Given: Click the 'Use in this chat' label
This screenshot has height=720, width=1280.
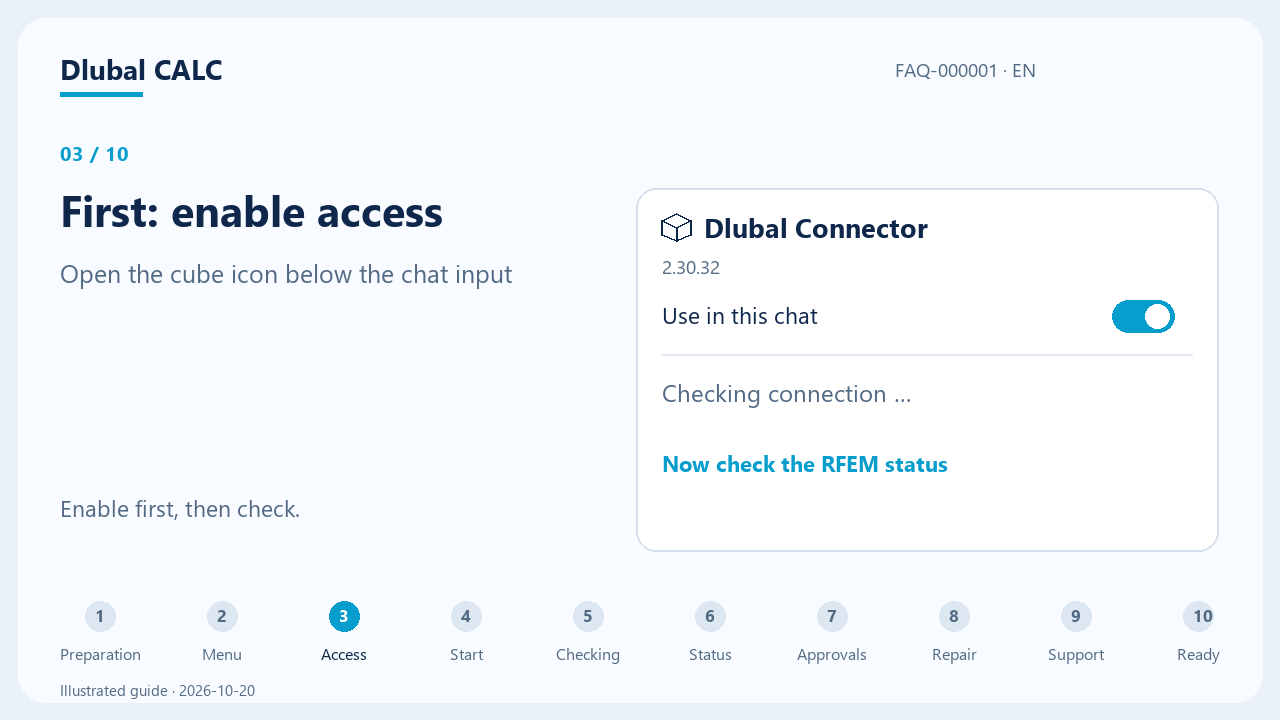Looking at the screenshot, I should 740,317.
